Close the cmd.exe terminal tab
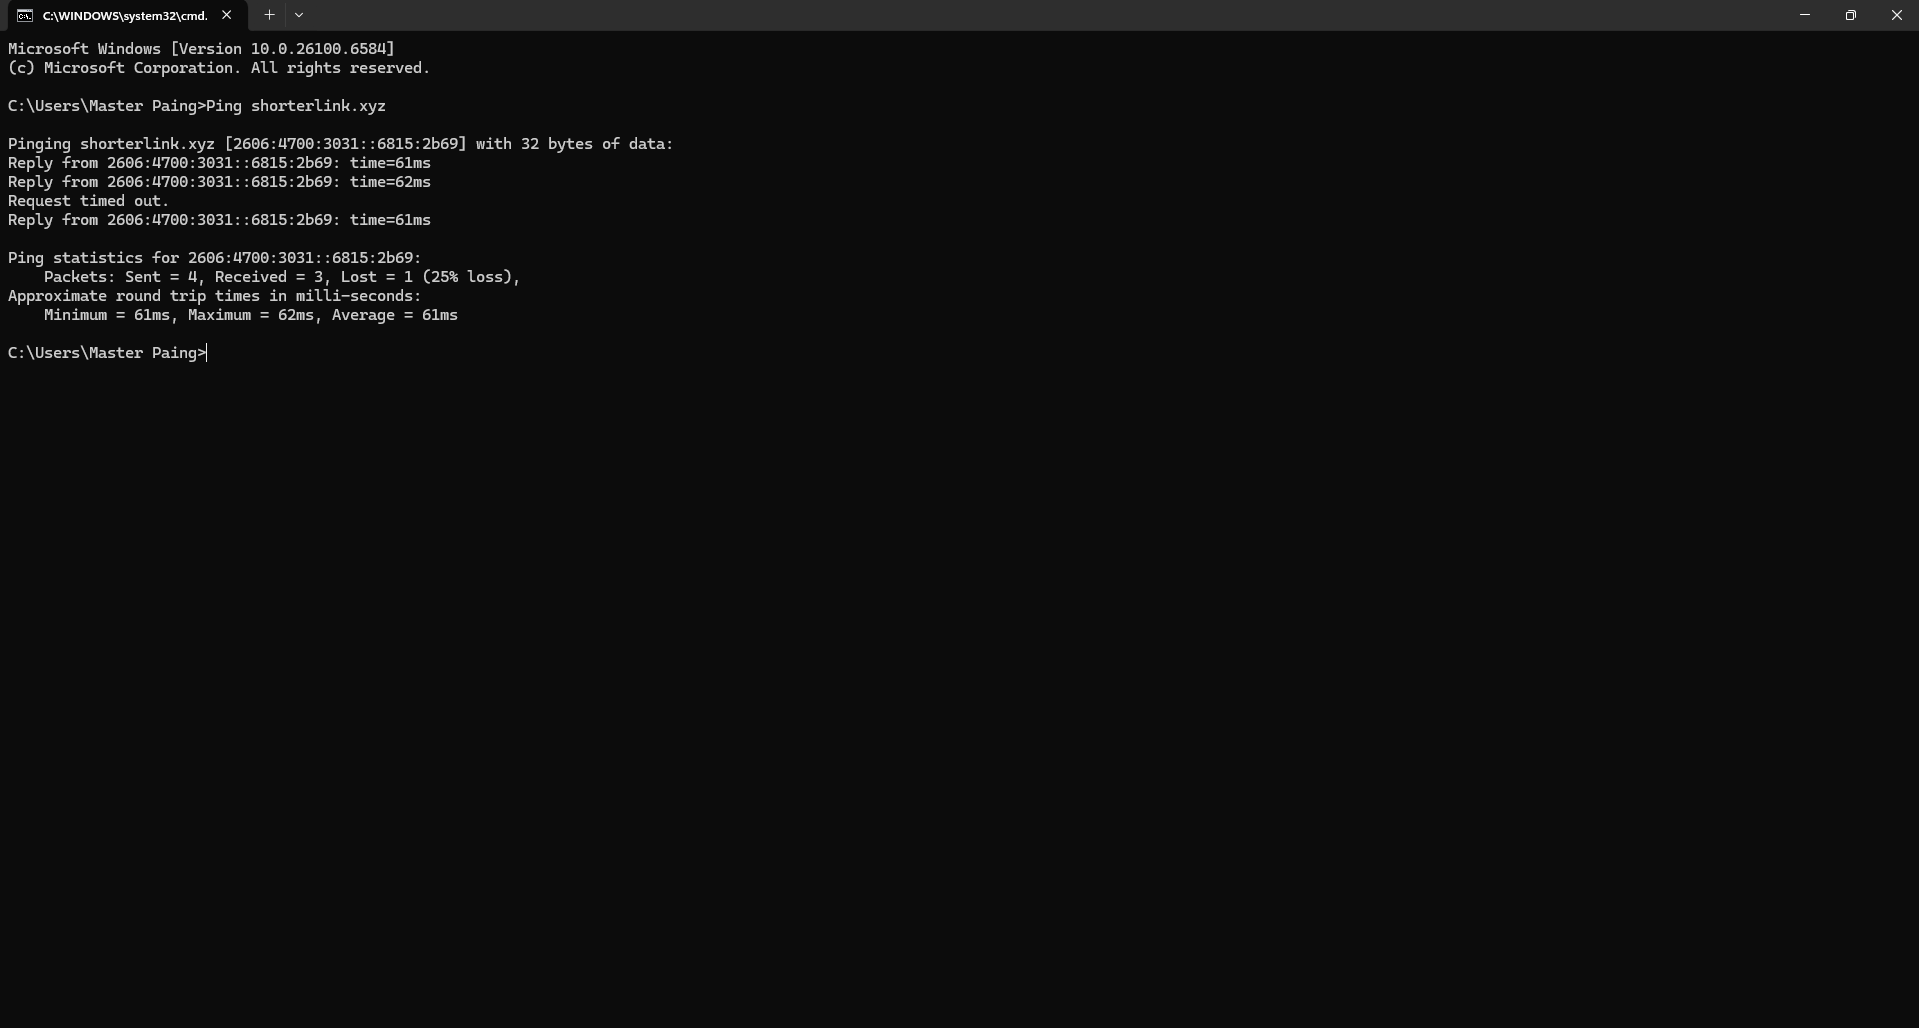 (227, 15)
